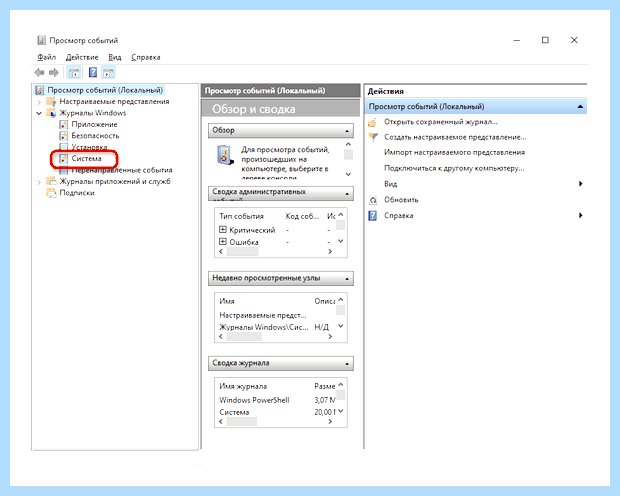The image size is (620, 496).
Task: Collapse Недавно просмотренные узлы section
Action: point(347,279)
